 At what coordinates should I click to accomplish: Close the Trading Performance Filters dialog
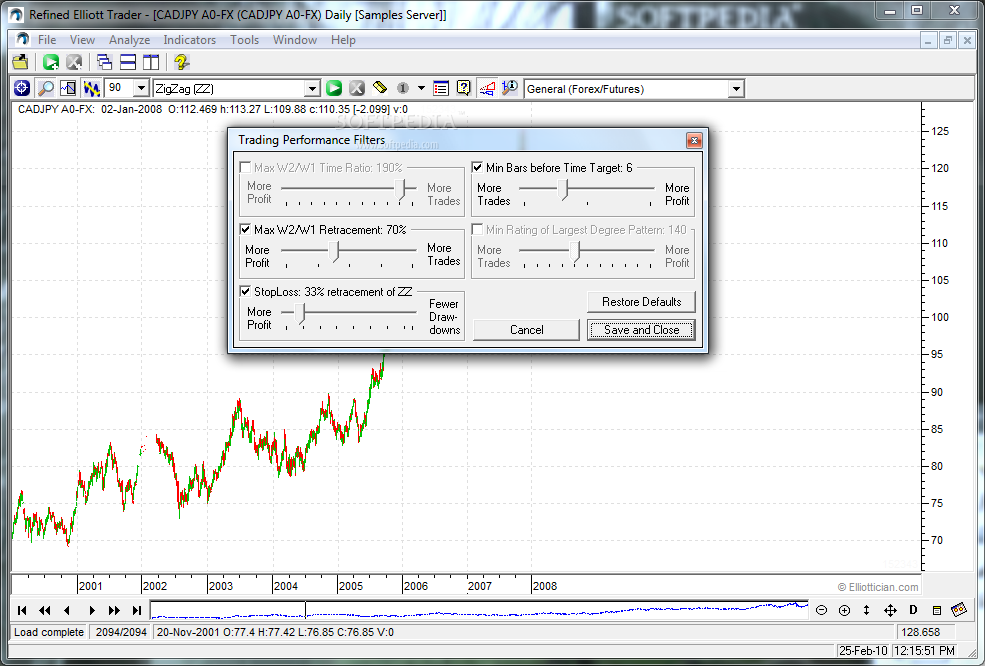tap(694, 140)
